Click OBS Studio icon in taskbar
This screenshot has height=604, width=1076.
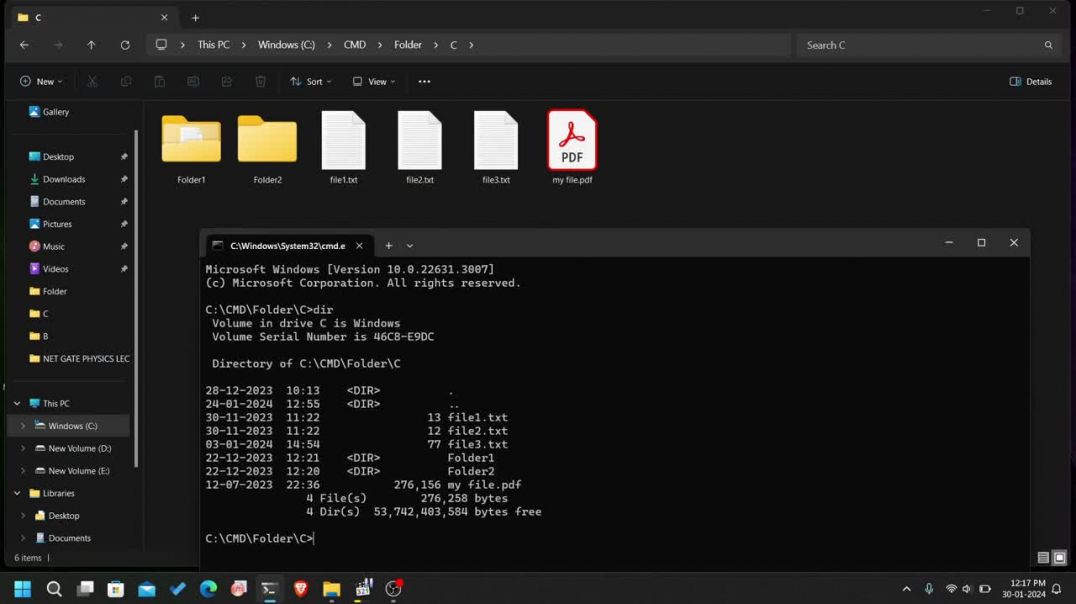click(394, 589)
